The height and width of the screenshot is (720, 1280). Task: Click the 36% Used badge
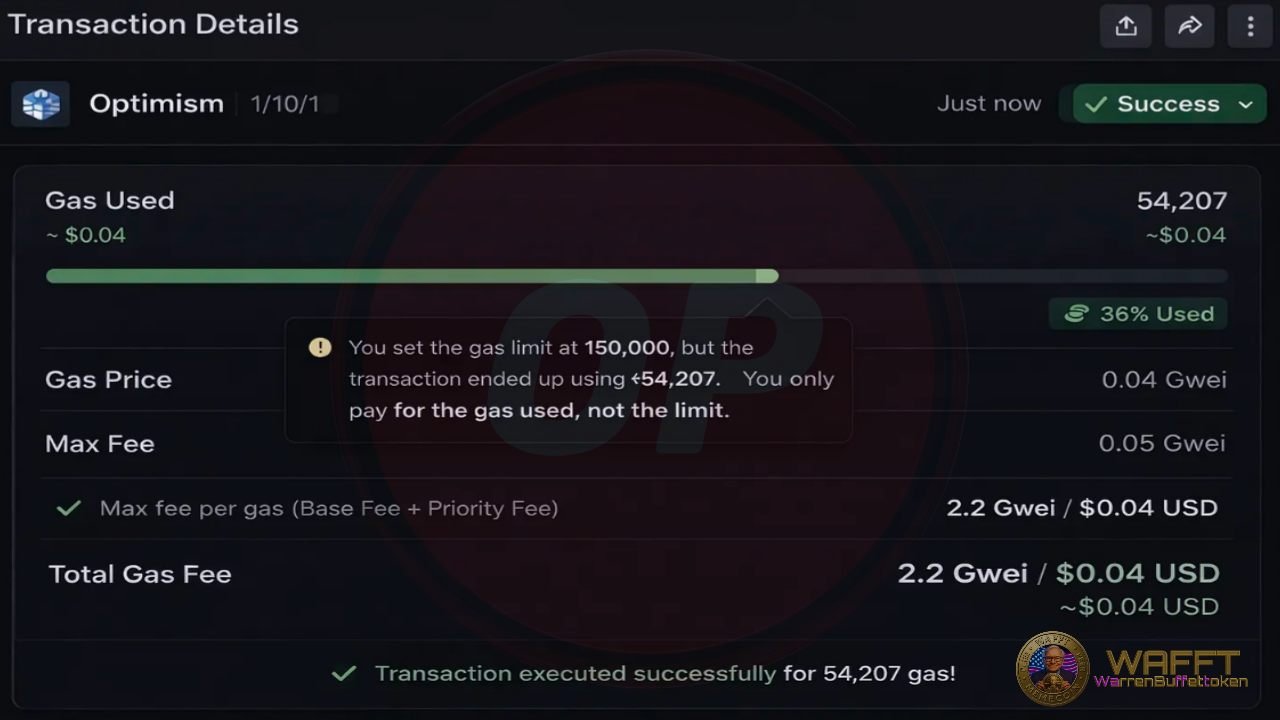(x=1138, y=314)
